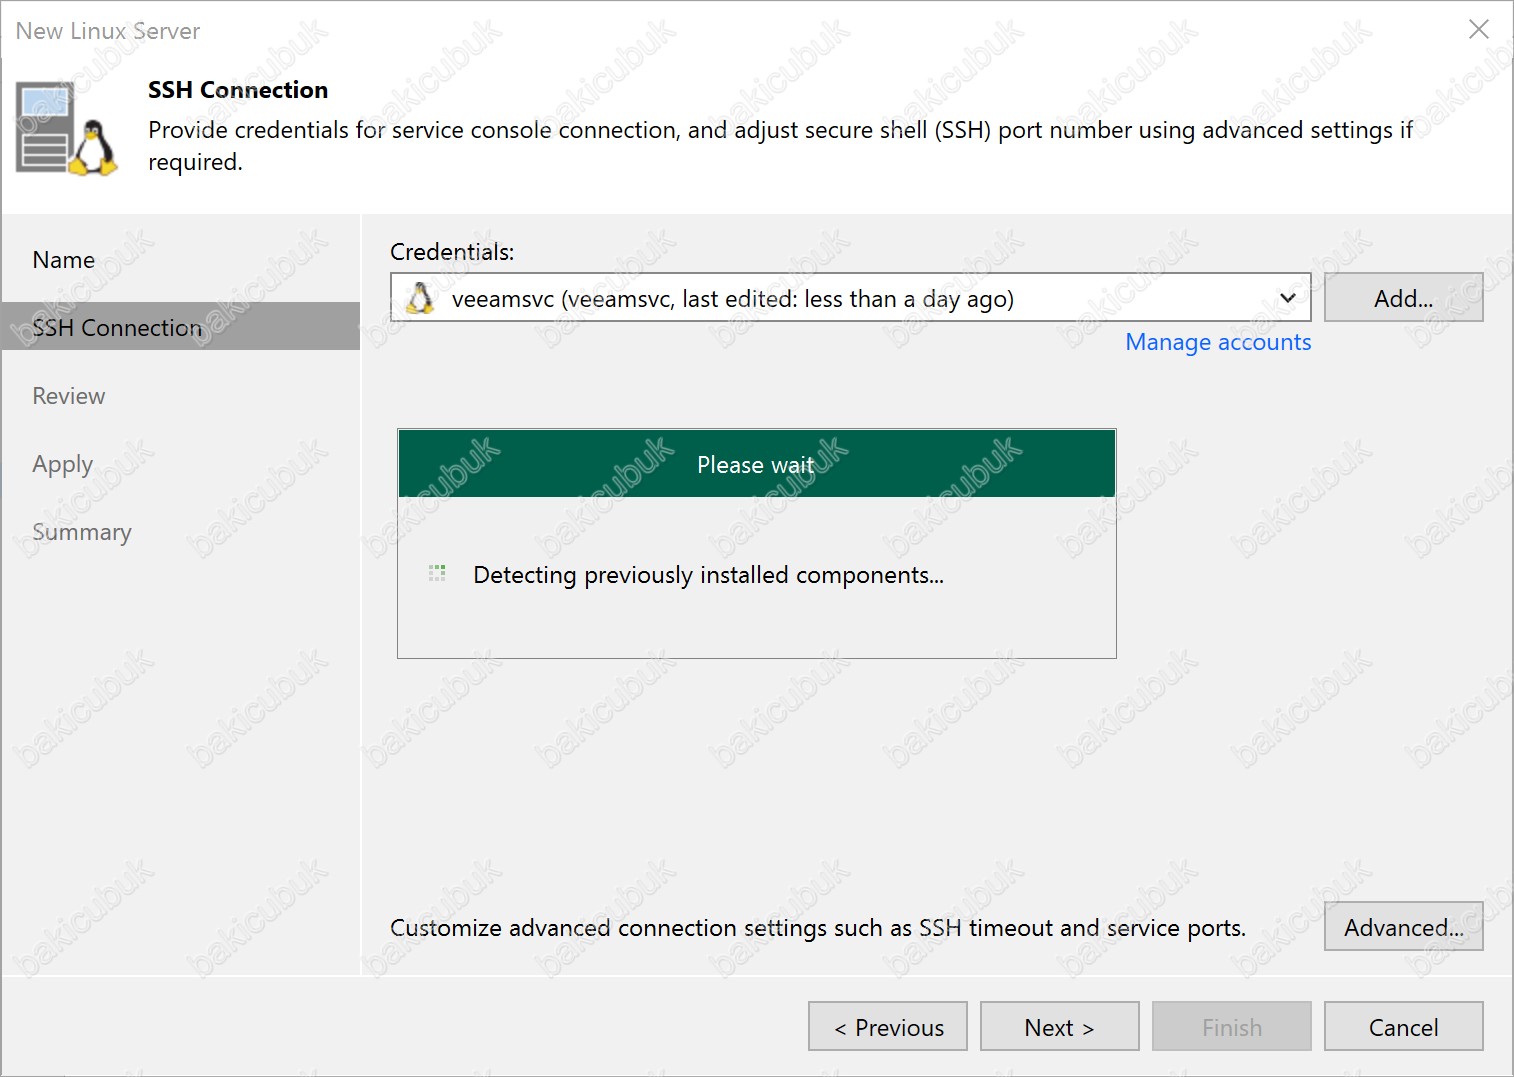Go back with the Previous button
1514x1077 pixels.
[888, 1027]
